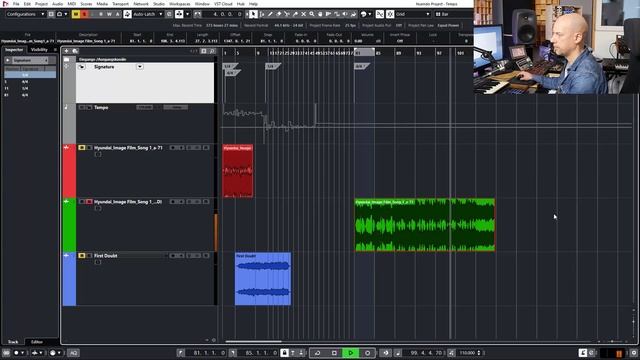Open the Project menu
640x360 pixels.
click(41, 4)
